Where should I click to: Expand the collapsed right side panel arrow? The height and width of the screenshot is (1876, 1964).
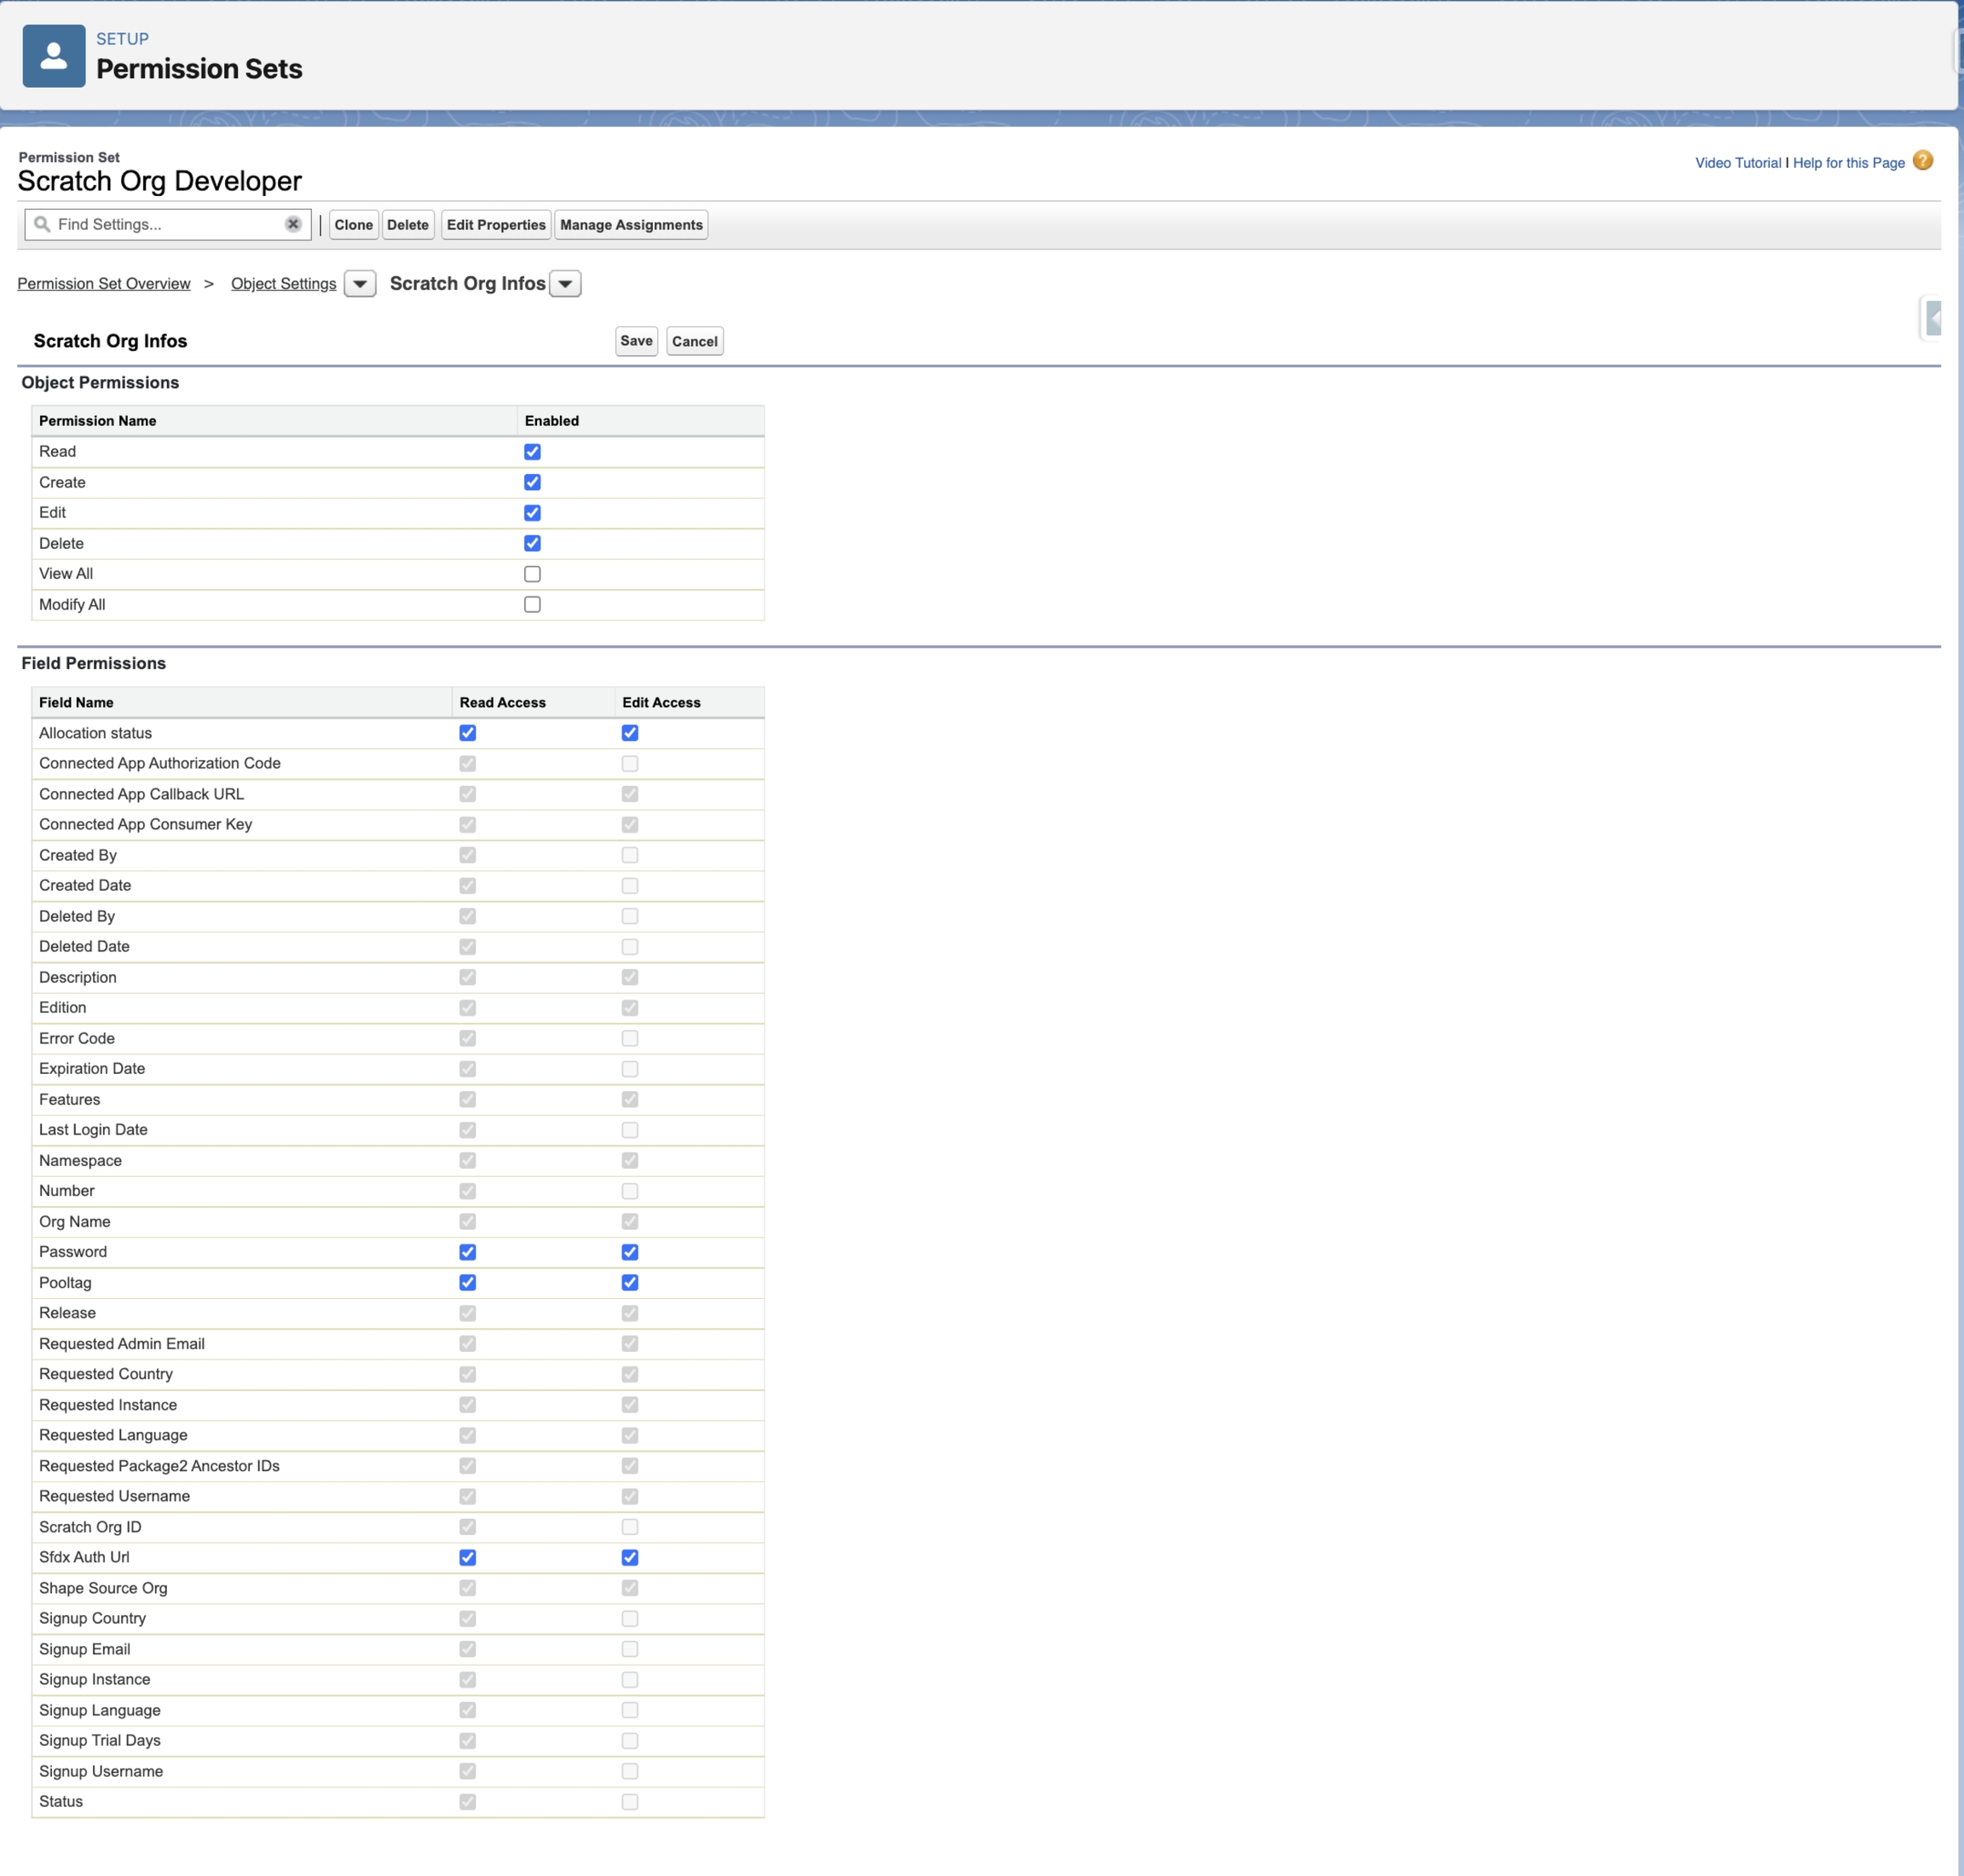tap(1934, 318)
